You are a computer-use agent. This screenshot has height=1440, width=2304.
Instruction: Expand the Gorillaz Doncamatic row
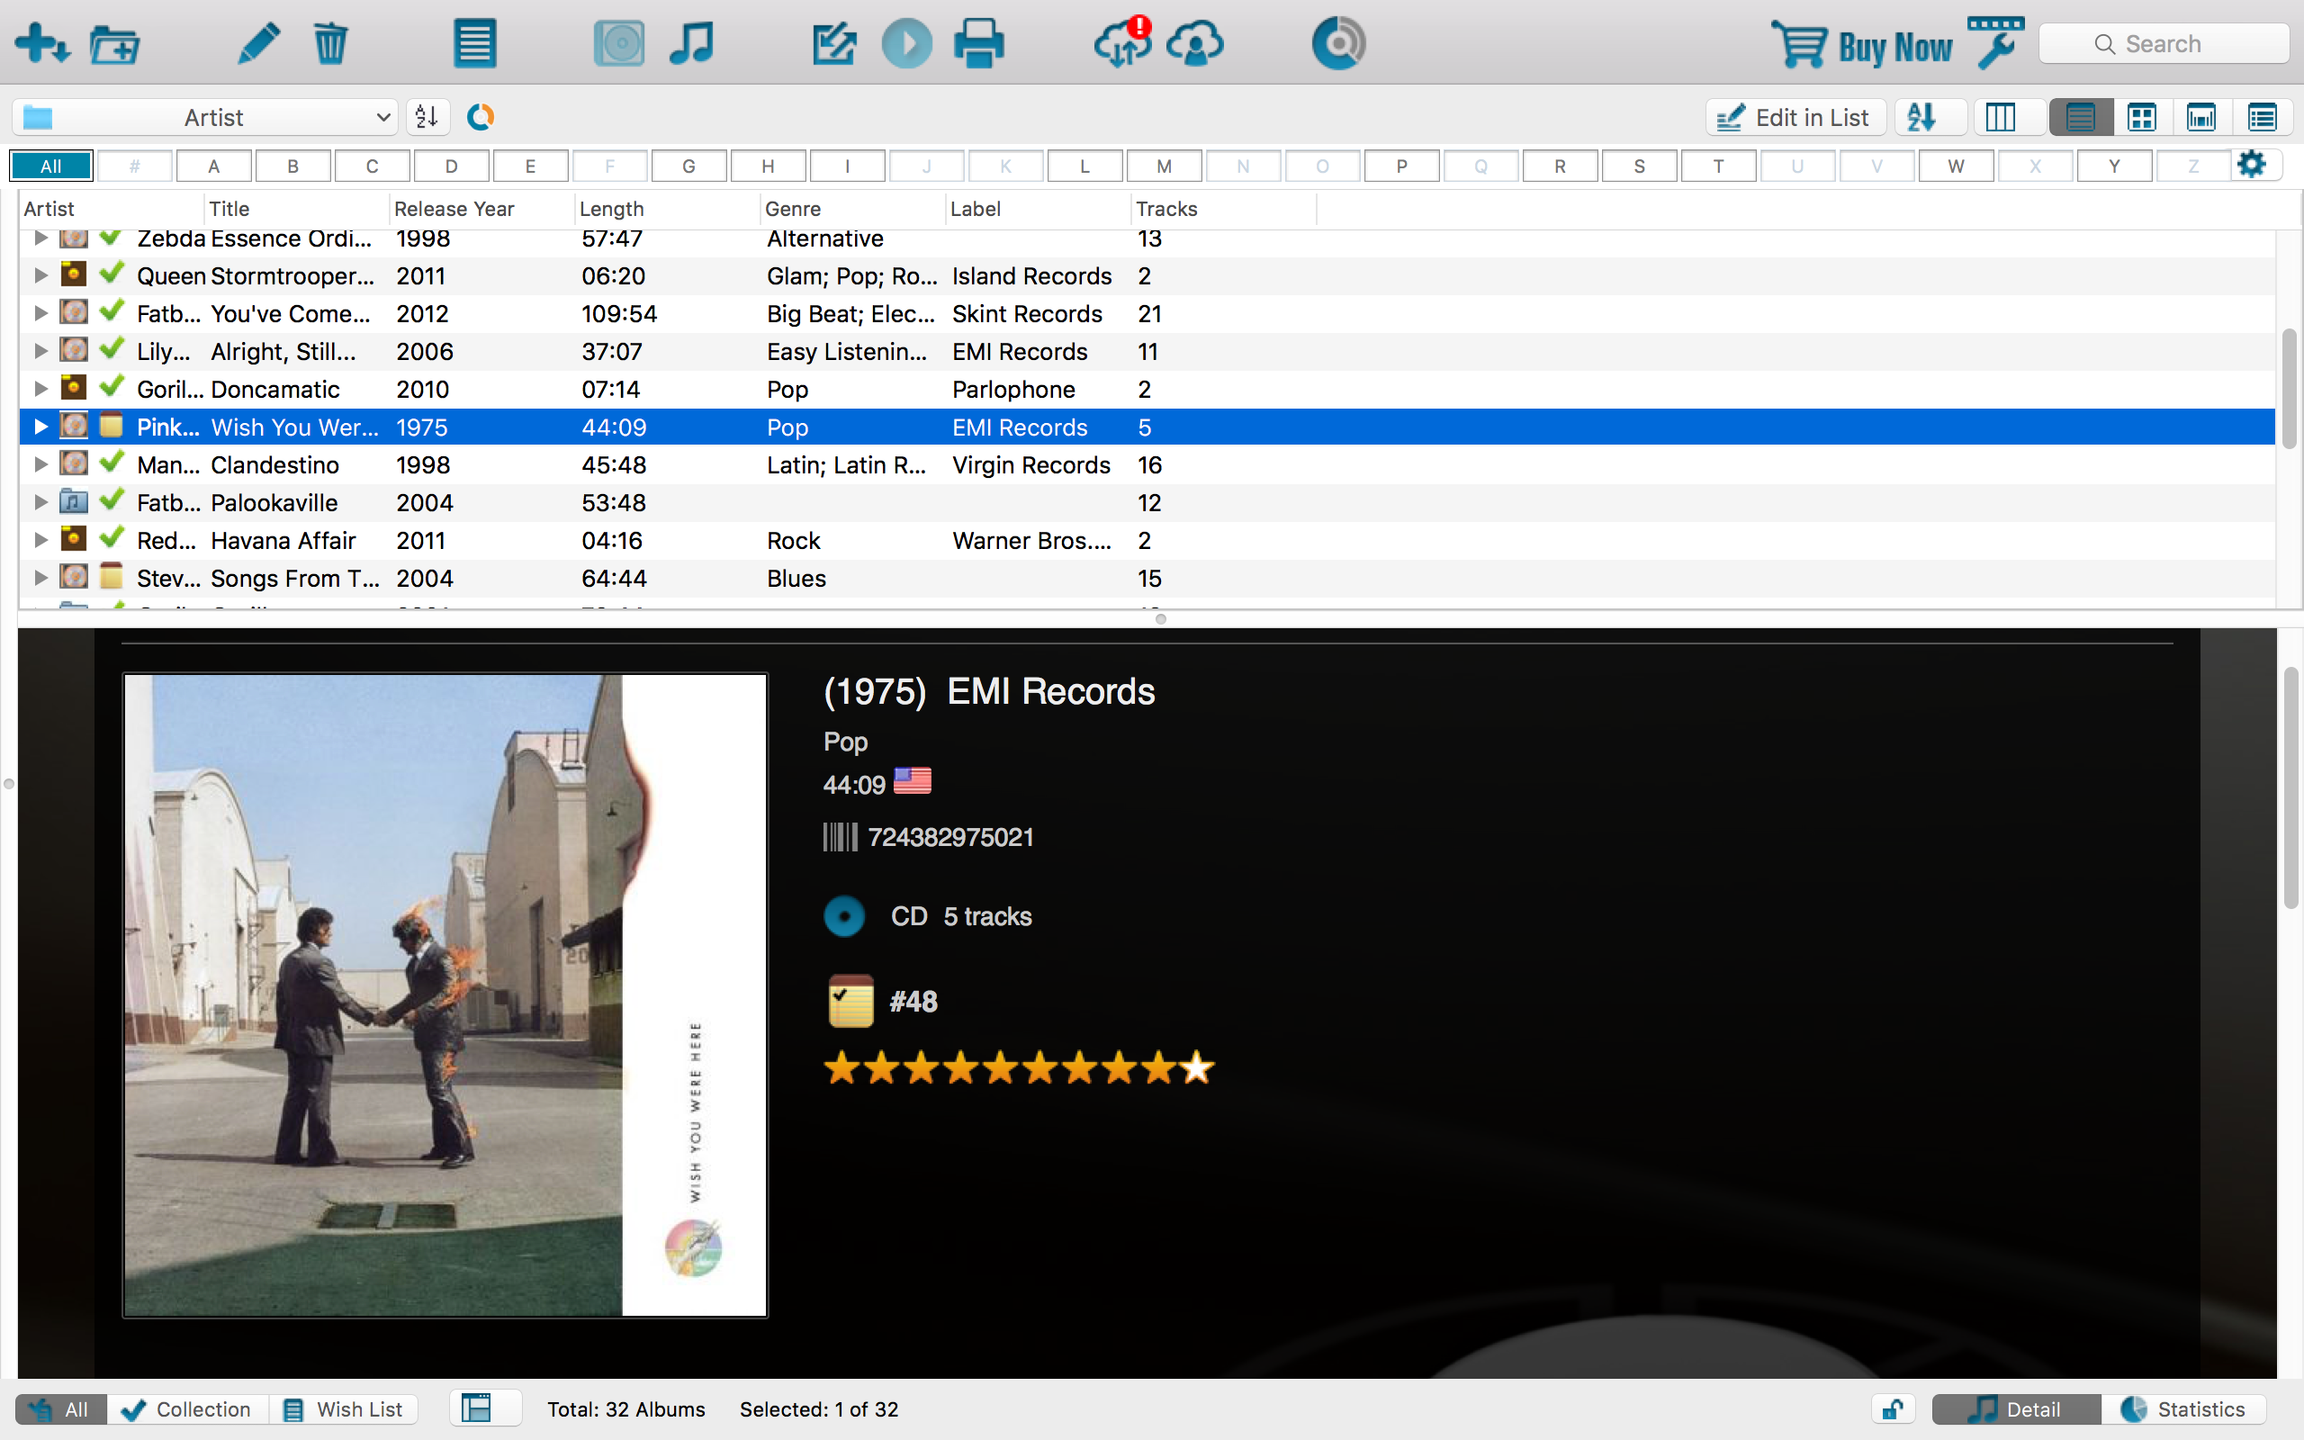tap(40, 388)
